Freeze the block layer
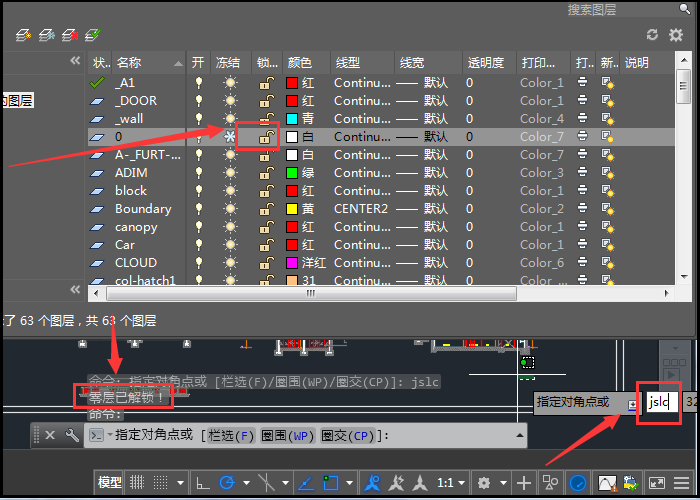 [230, 191]
